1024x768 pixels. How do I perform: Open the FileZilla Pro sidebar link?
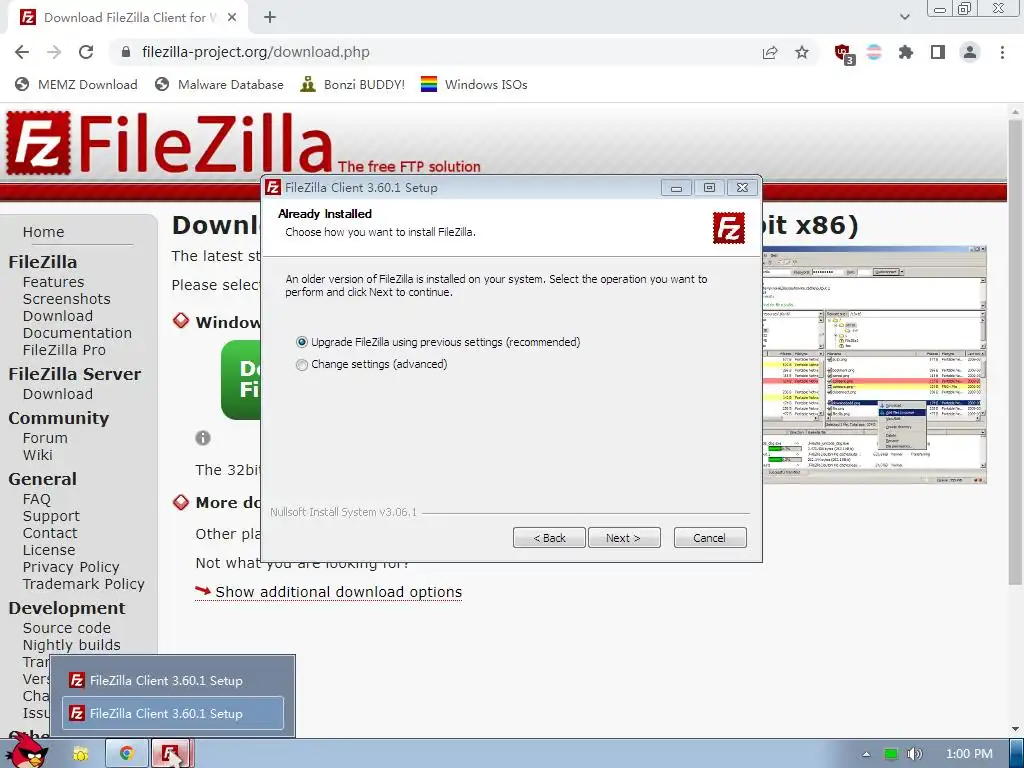click(64, 350)
